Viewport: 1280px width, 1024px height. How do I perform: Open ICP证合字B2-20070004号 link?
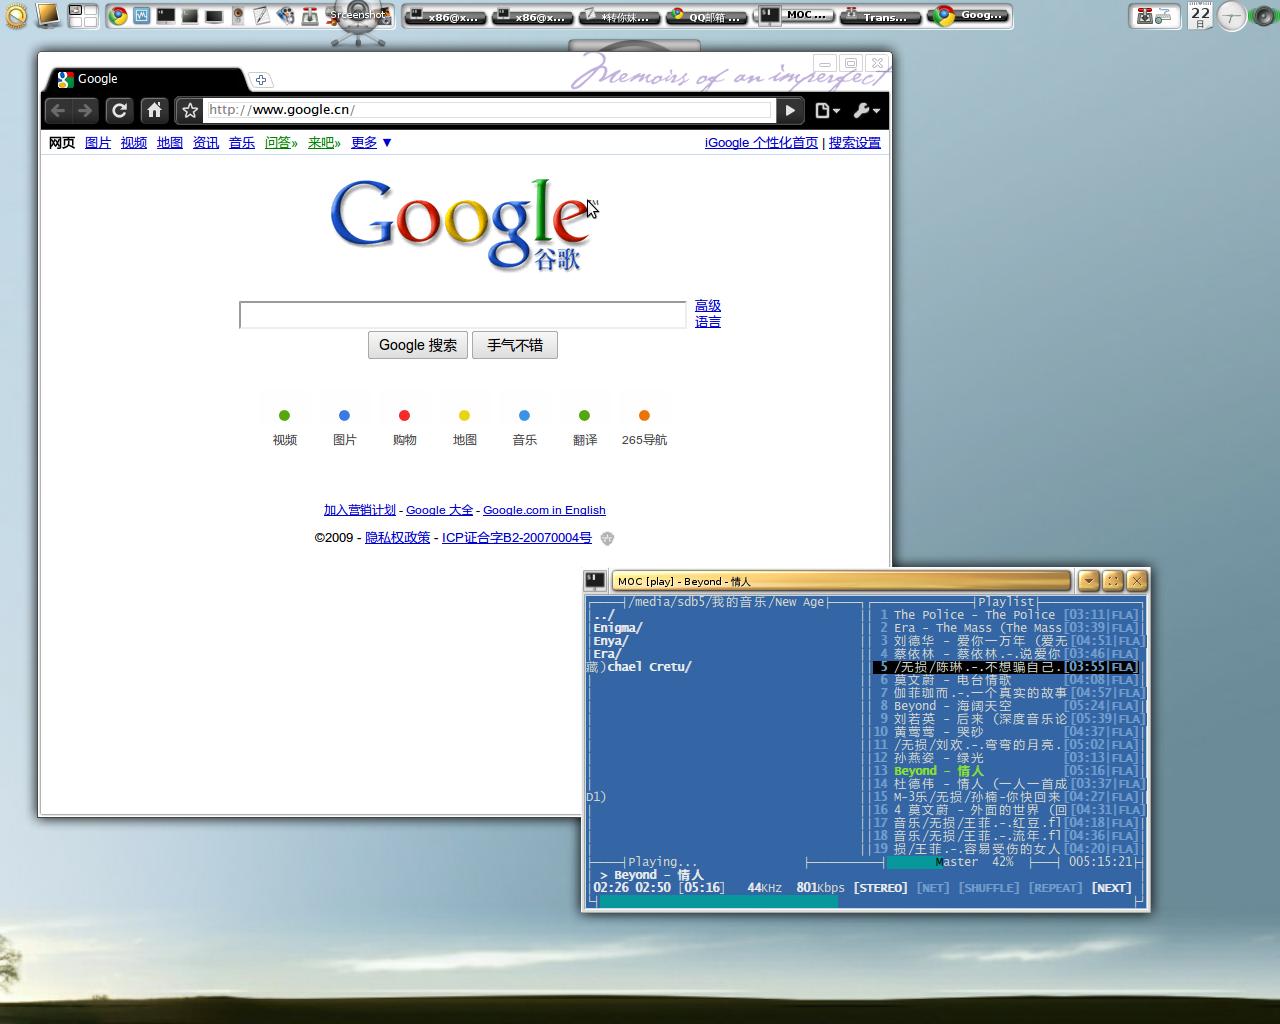[x=517, y=538]
